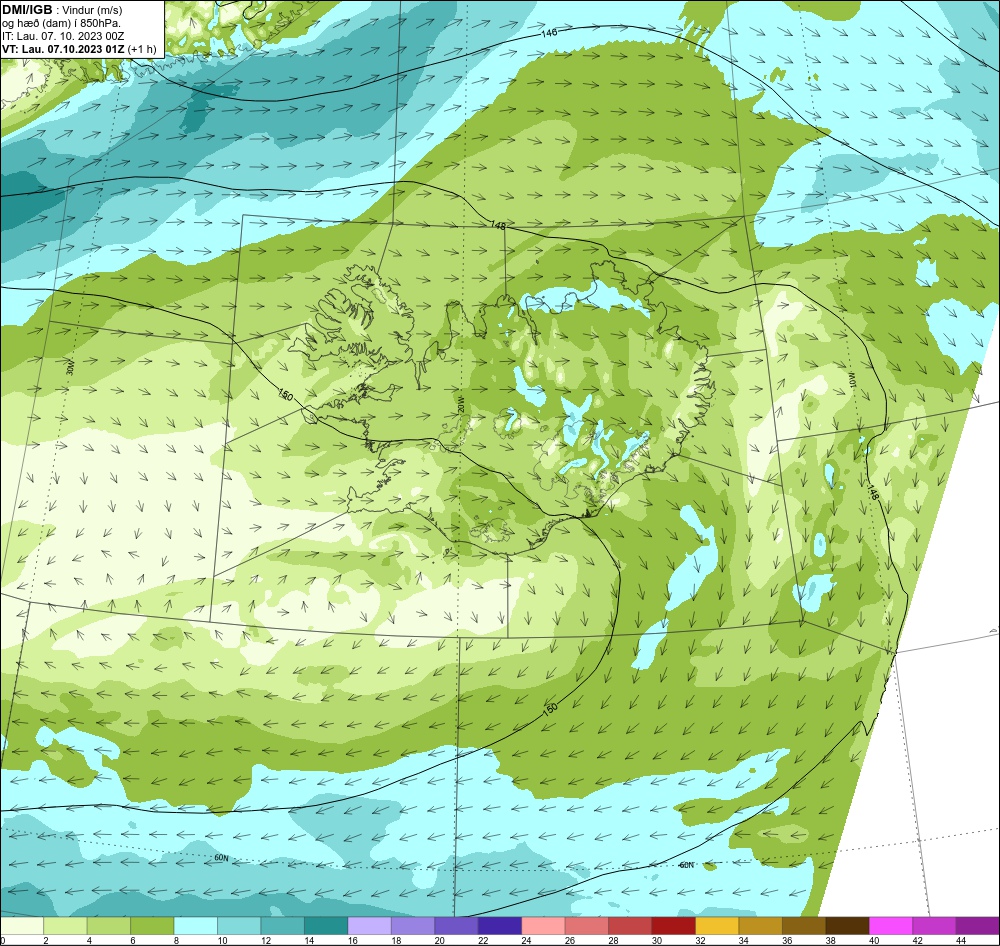1000x946 pixels.
Task: Click the legend number '24'
Action: click(x=526, y=940)
